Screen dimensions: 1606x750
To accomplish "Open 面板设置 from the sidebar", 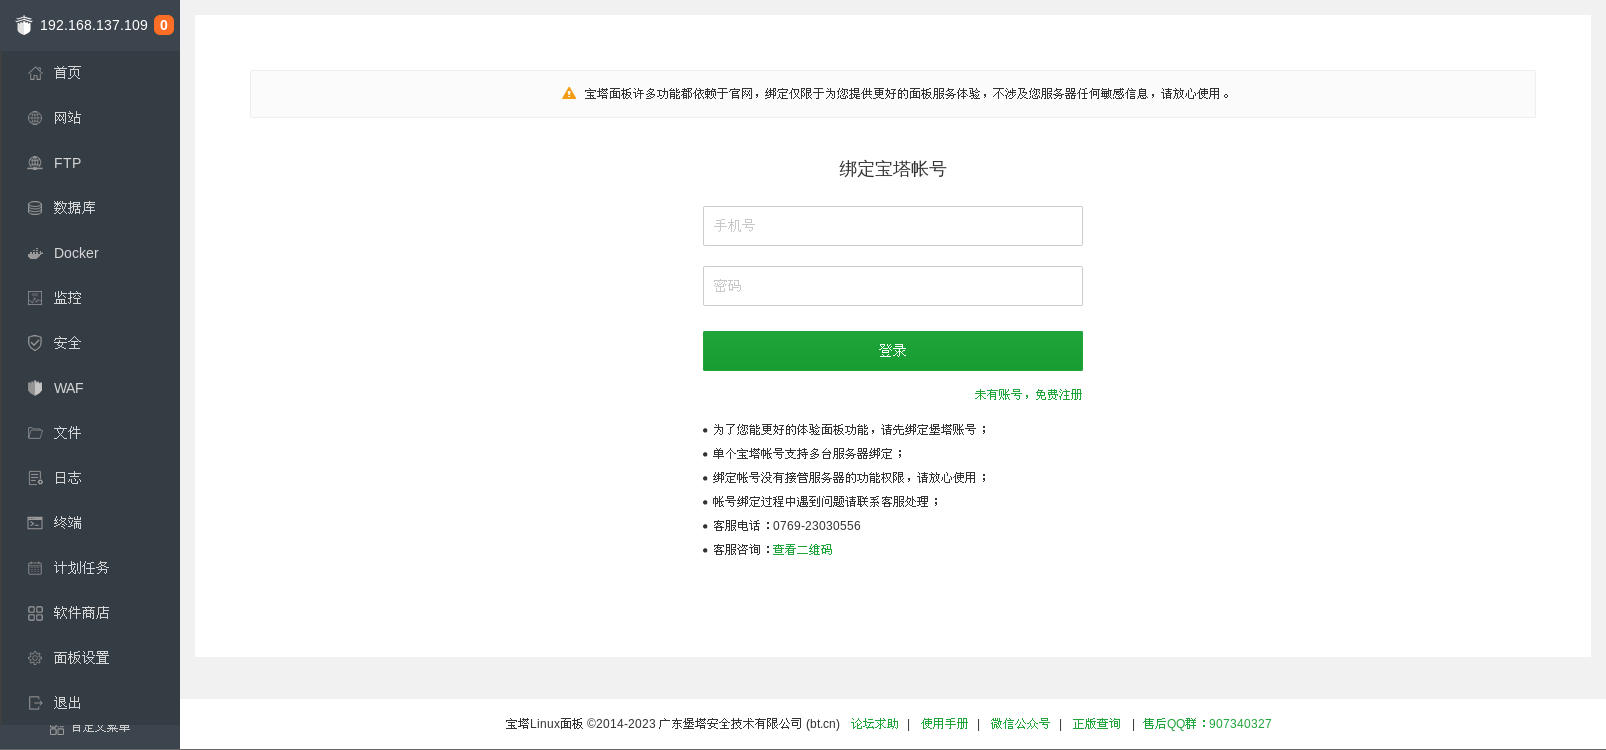I will [90, 658].
